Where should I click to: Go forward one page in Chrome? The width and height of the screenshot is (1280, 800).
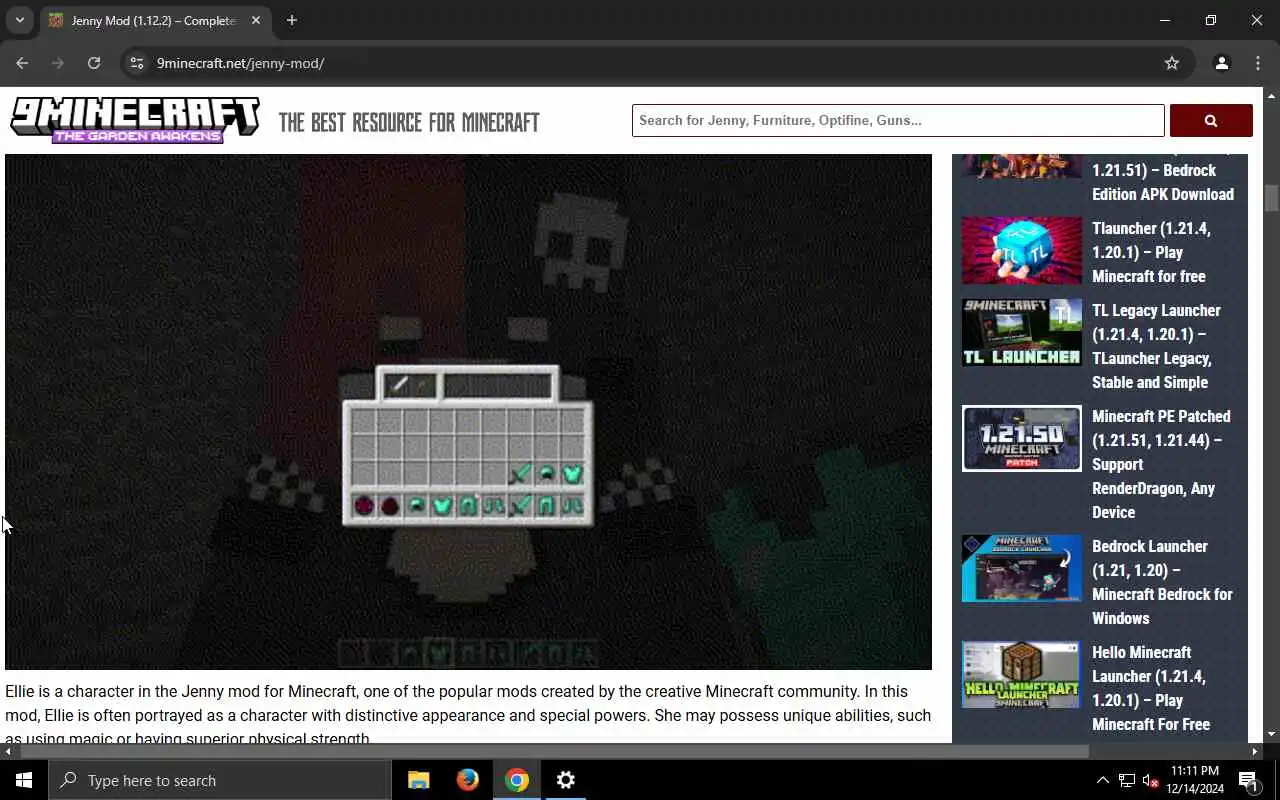[x=58, y=63]
